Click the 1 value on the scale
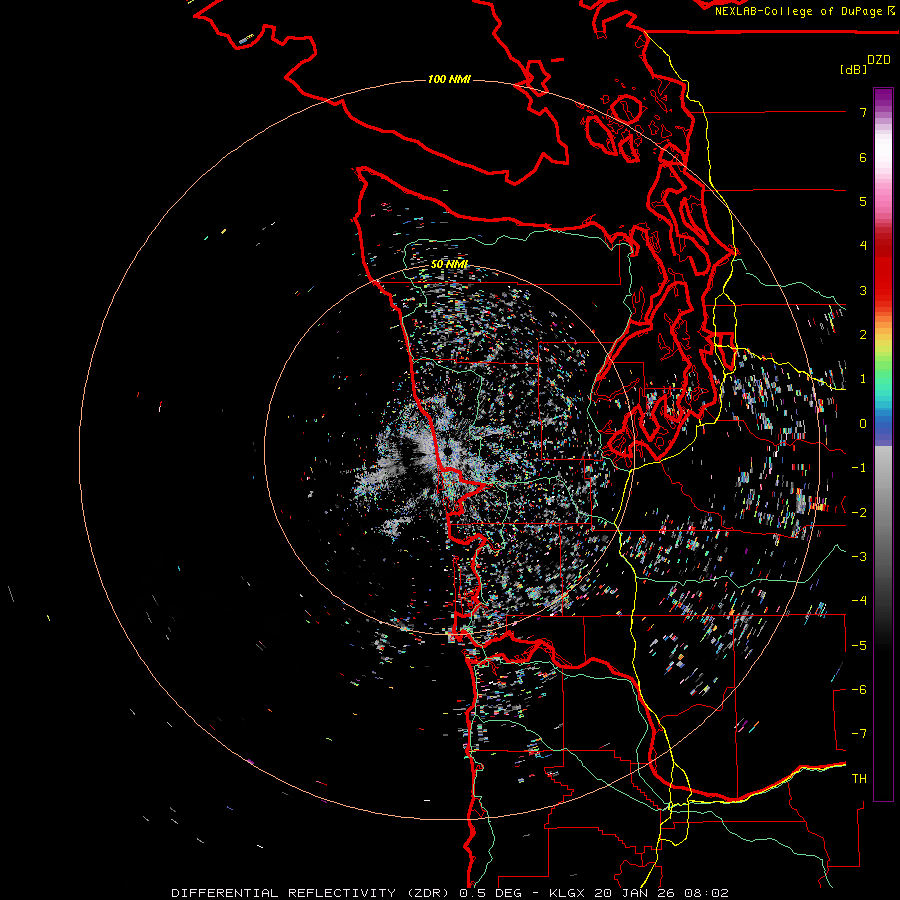 point(863,379)
